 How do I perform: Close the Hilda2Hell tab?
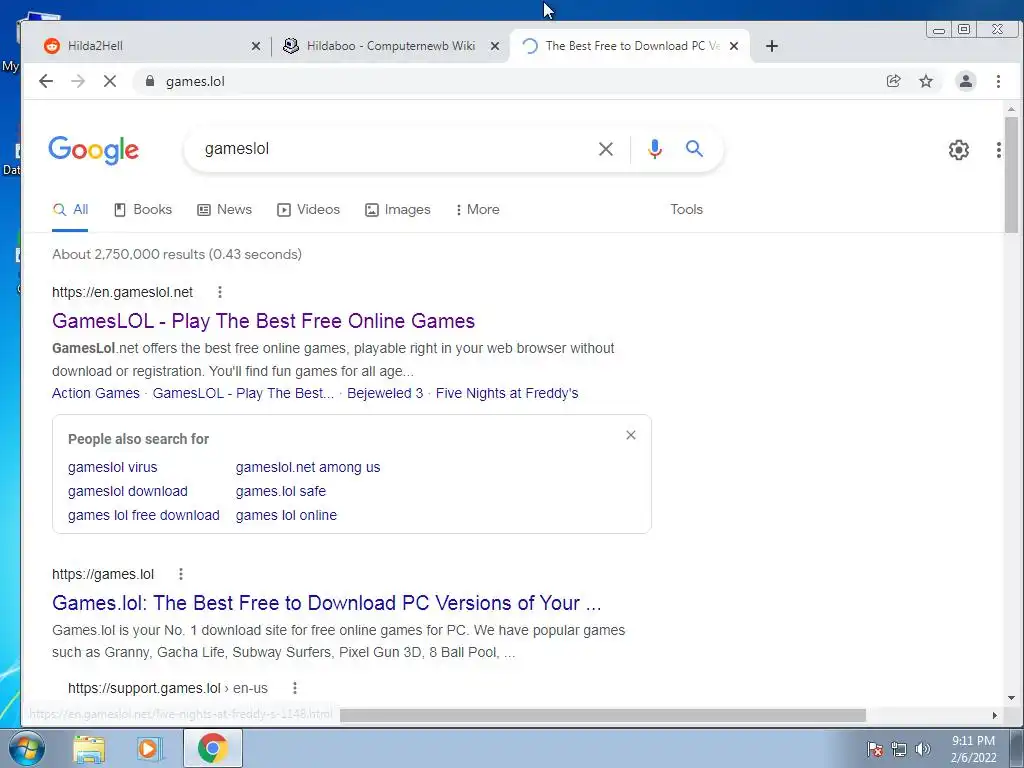tap(256, 46)
